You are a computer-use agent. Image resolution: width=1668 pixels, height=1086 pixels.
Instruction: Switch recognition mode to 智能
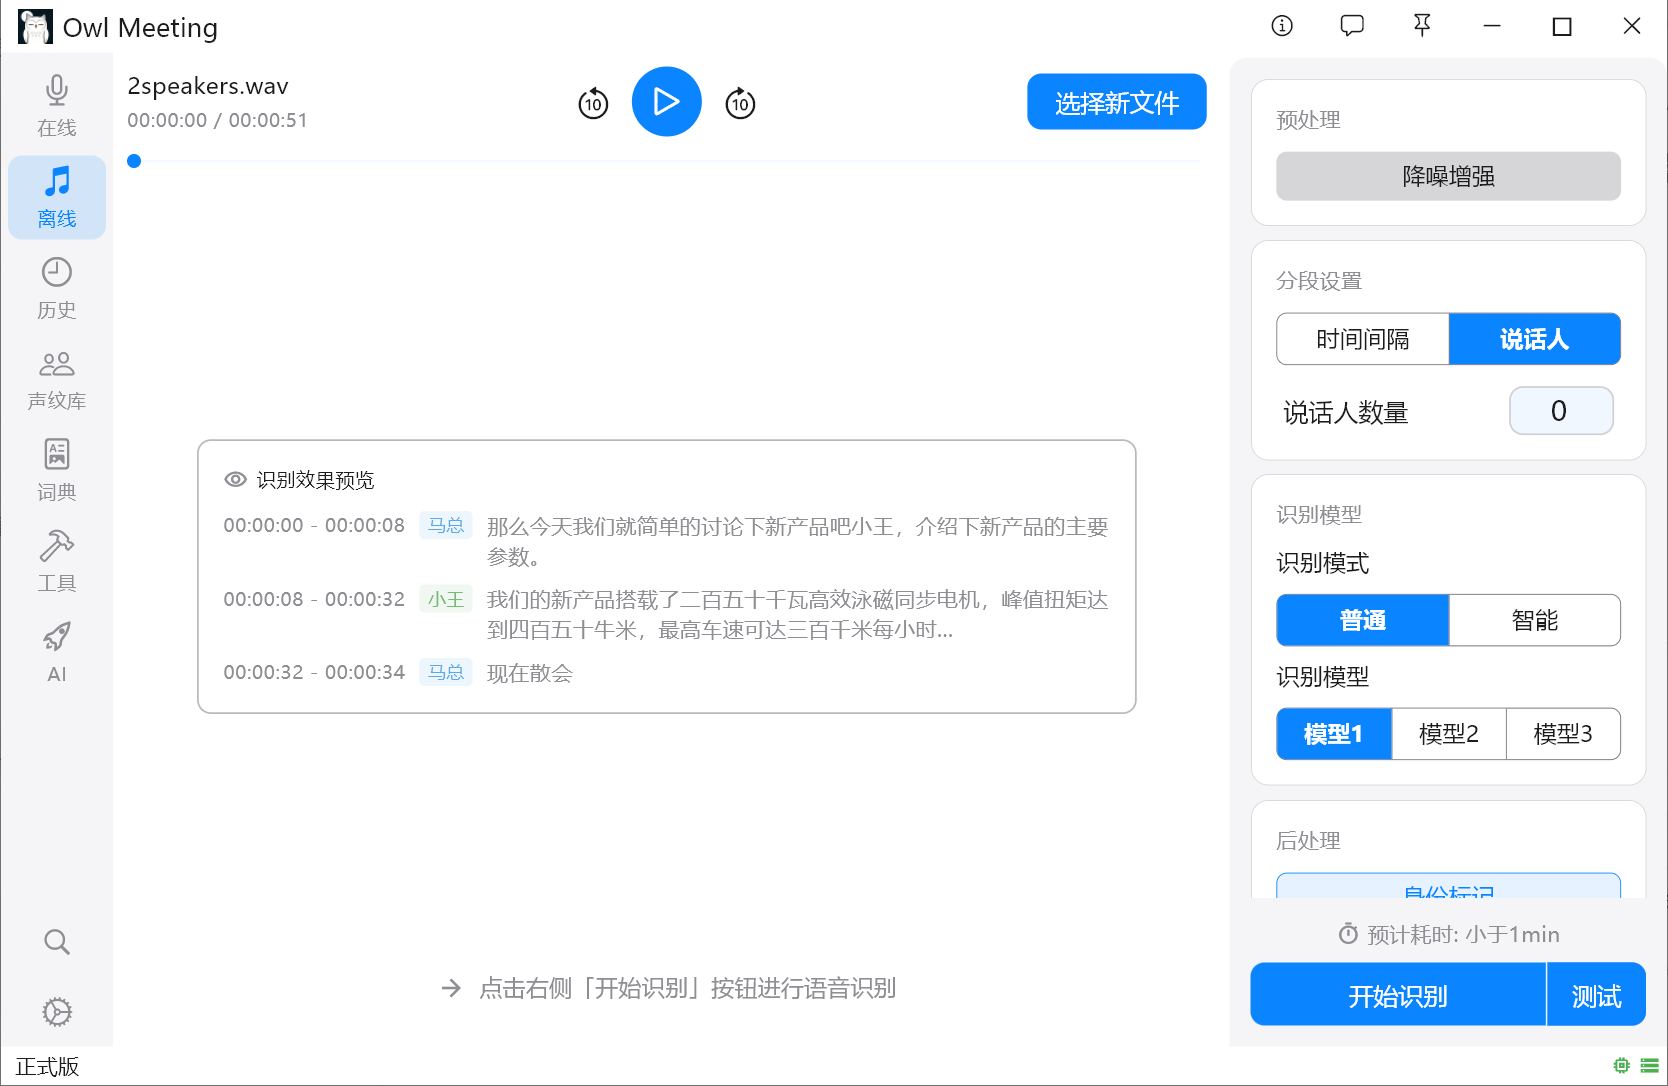[1534, 620]
